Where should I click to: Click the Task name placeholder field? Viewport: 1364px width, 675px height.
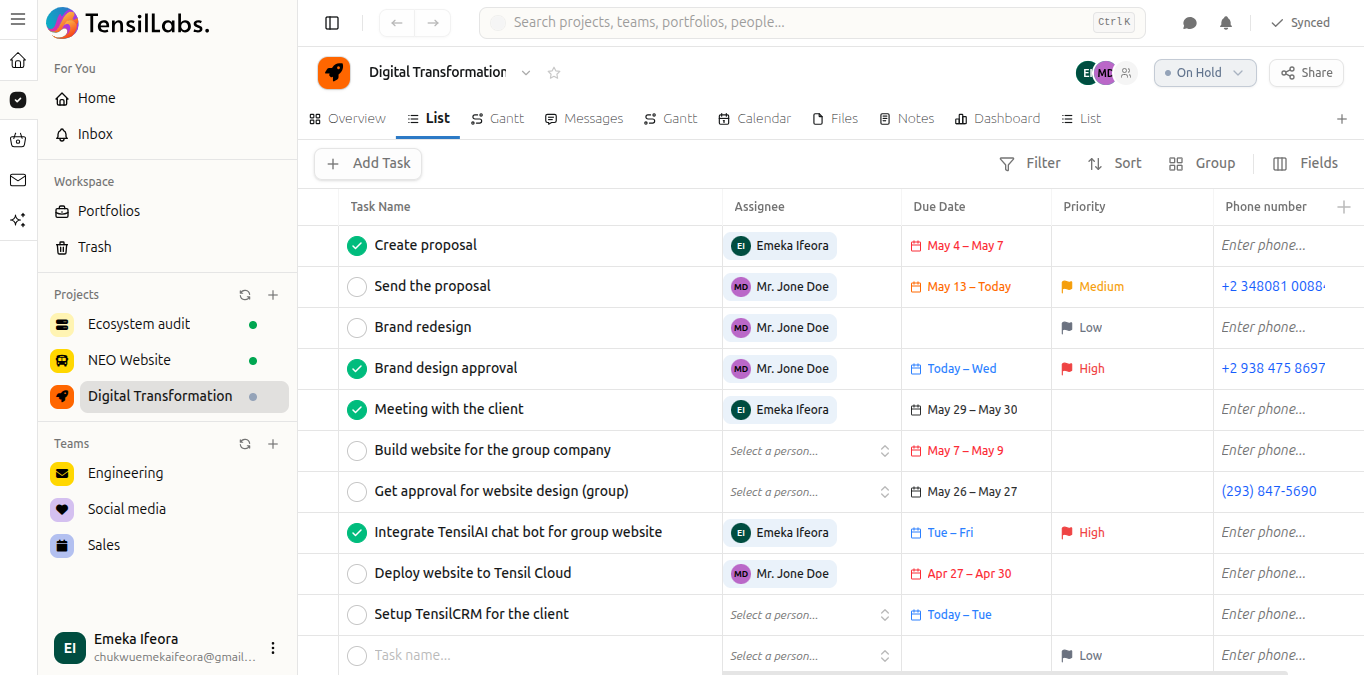point(412,656)
